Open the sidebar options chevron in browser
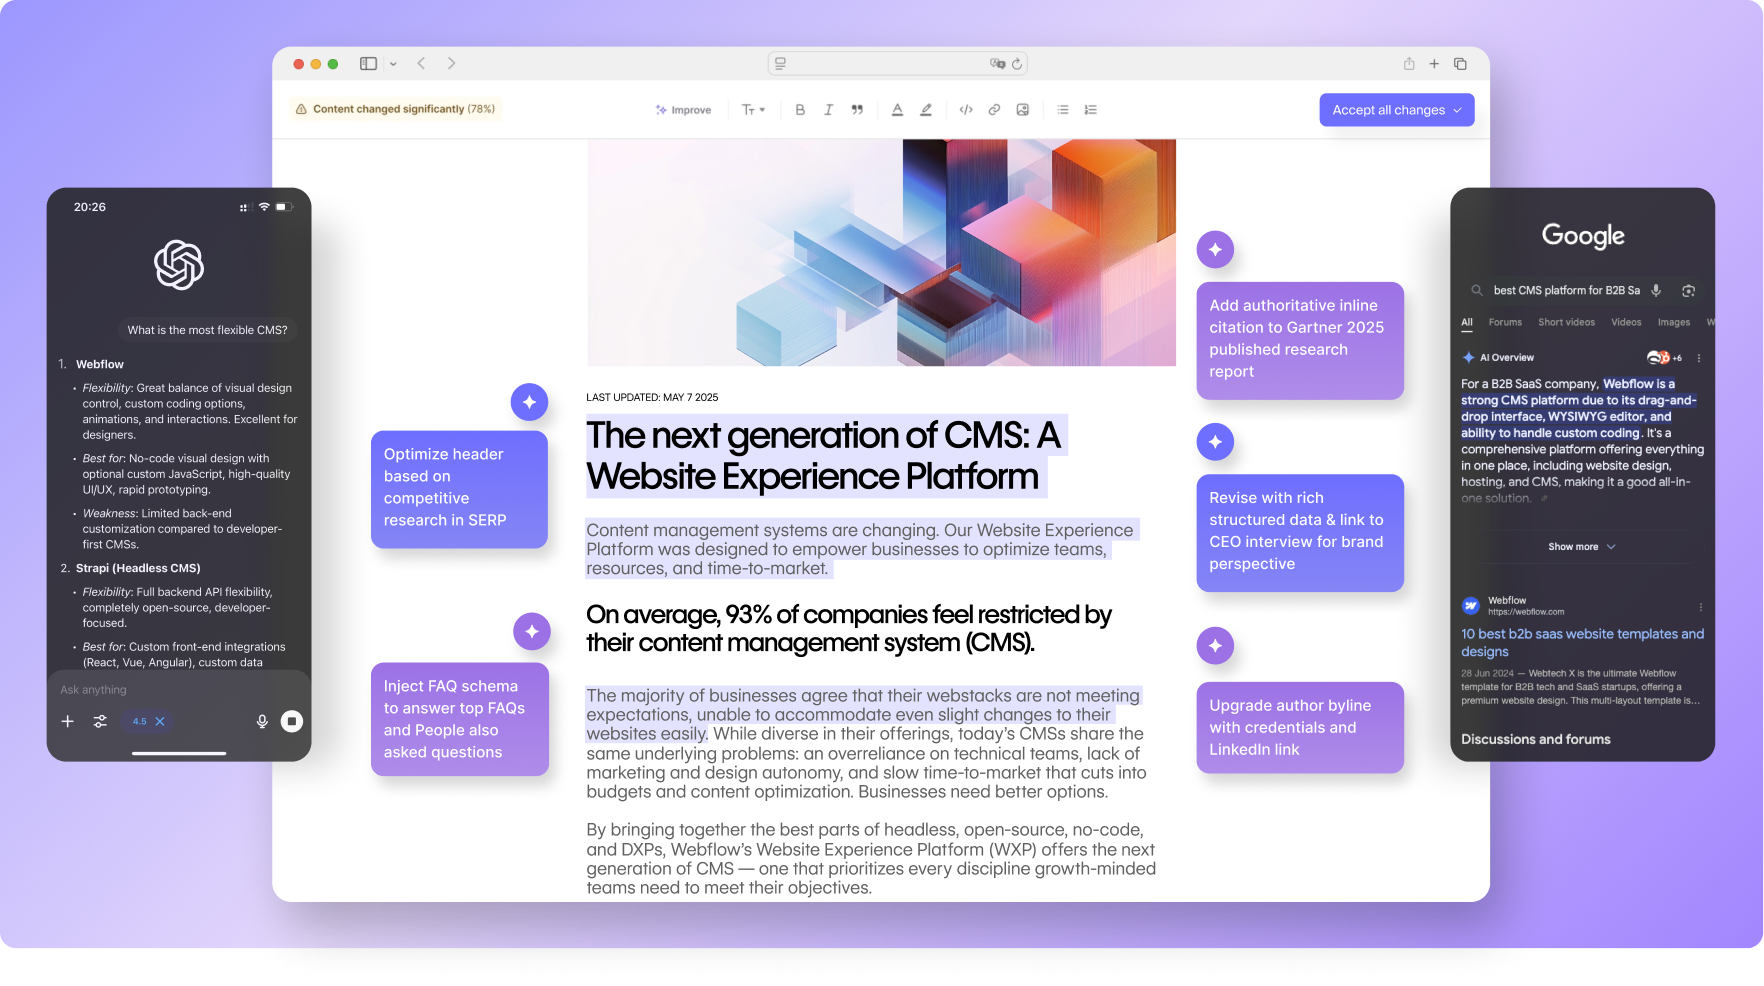Image resolution: width=1764 pixels, height=986 pixels. (x=393, y=64)
